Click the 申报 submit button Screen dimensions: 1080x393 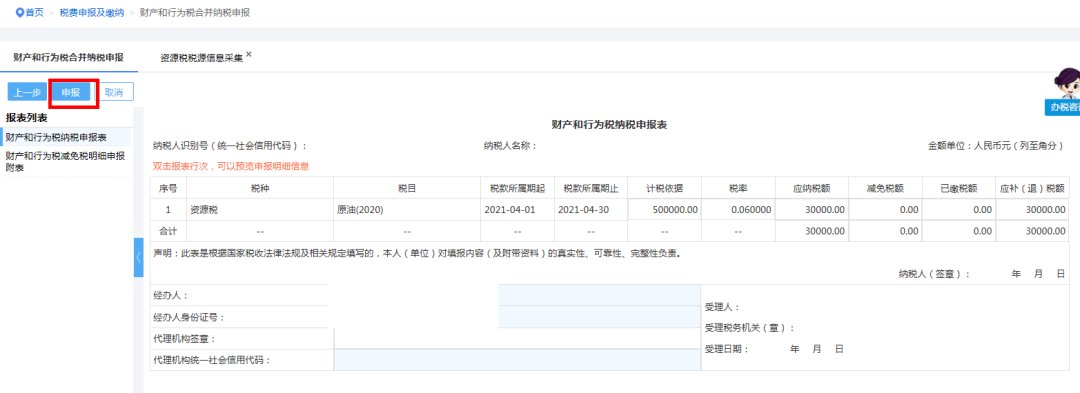click(70, 92)
